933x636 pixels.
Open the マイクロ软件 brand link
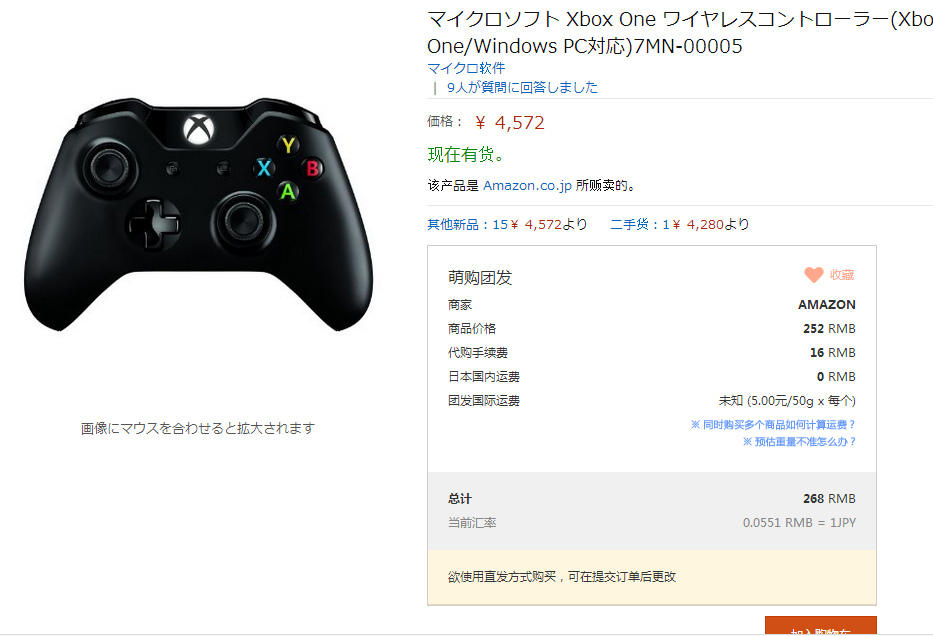pos(466,68)
